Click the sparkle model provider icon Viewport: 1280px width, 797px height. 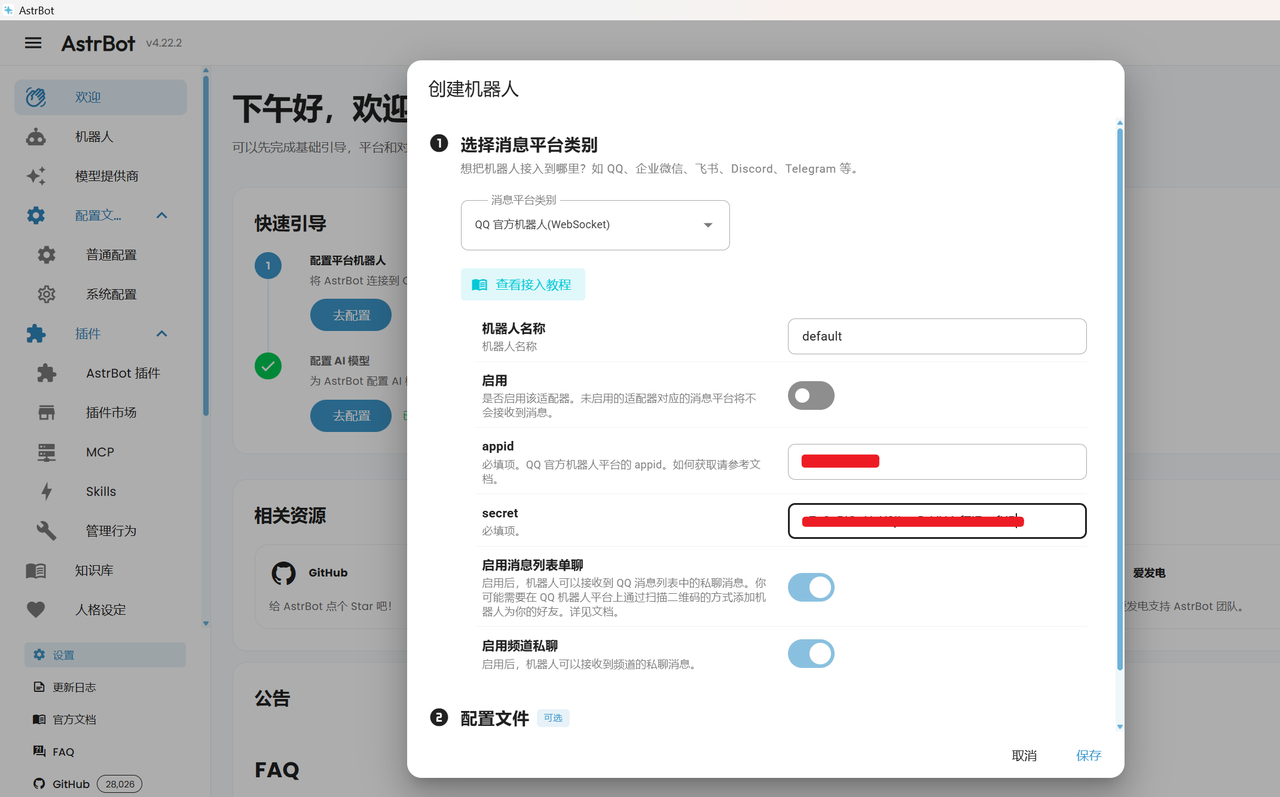point(36,176)
